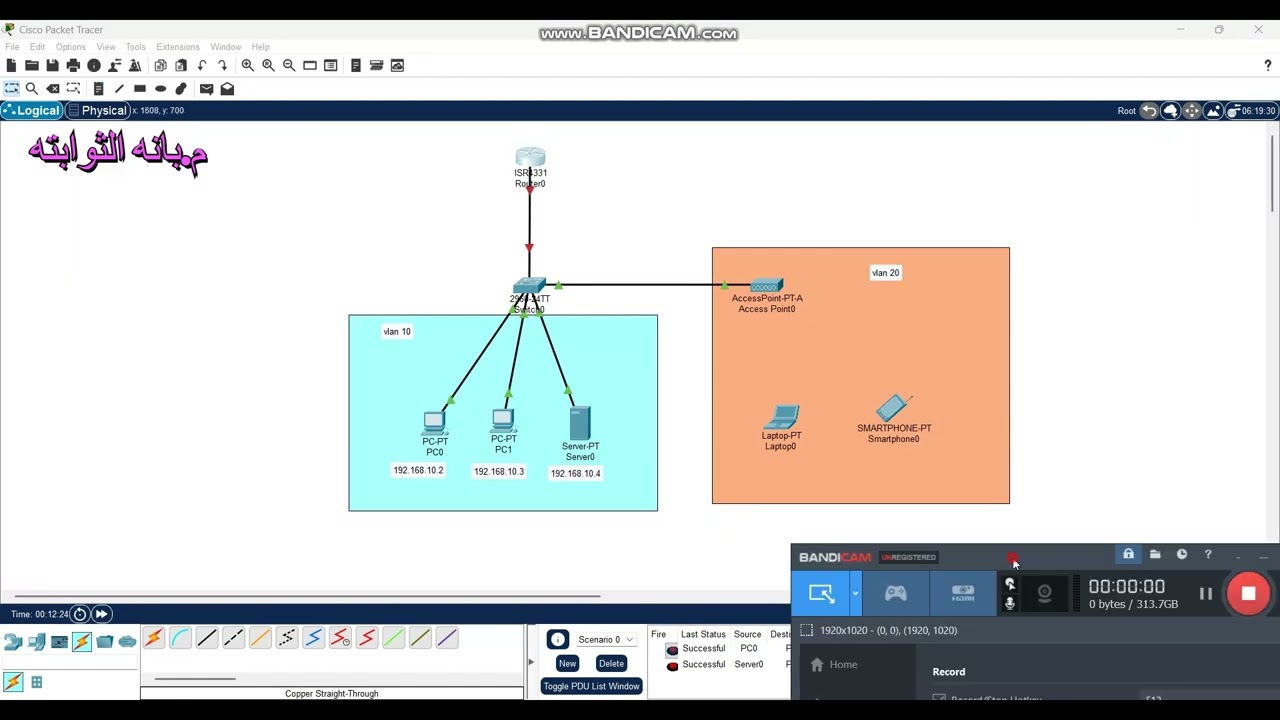Image resolution: width=1280 pixels, height=720 pixels.
Task: Select the automatic connection lightning cable
Action: pyautogui.click(x=153, y=638)
